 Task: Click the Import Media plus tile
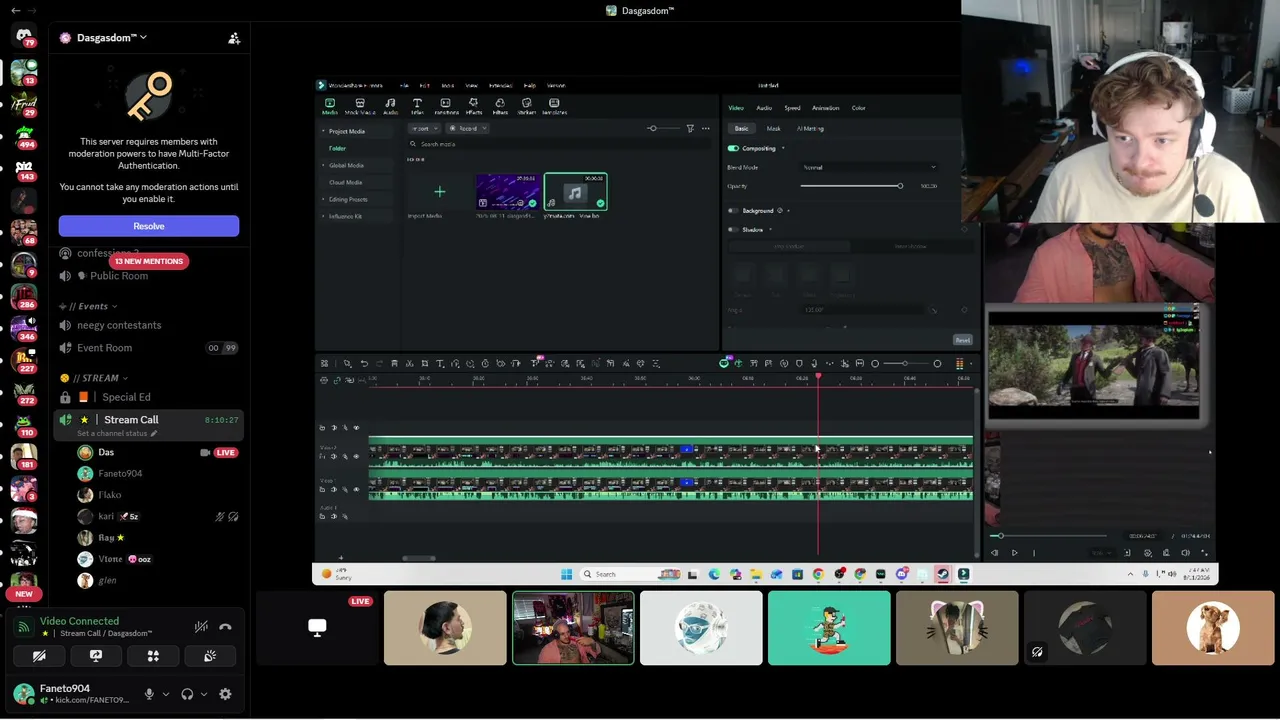pyautogui.click(x=439, y=192)
